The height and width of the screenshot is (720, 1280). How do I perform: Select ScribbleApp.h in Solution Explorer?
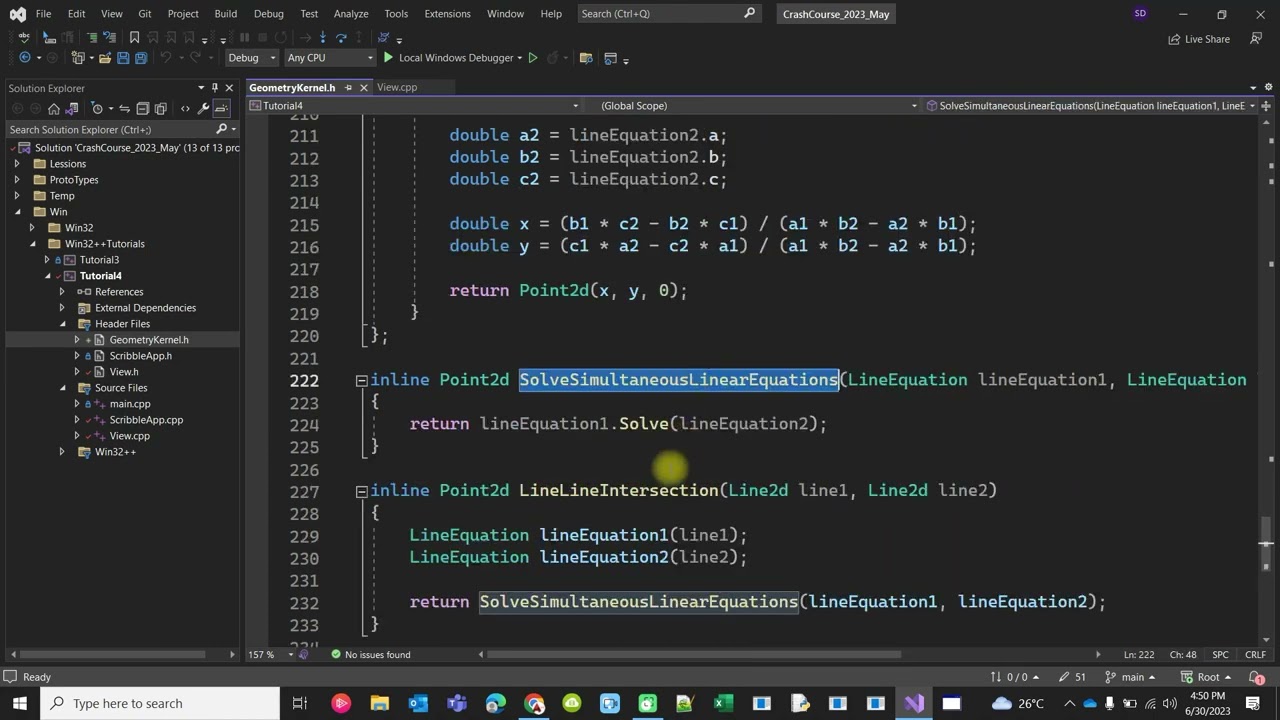tap(140, 356)
